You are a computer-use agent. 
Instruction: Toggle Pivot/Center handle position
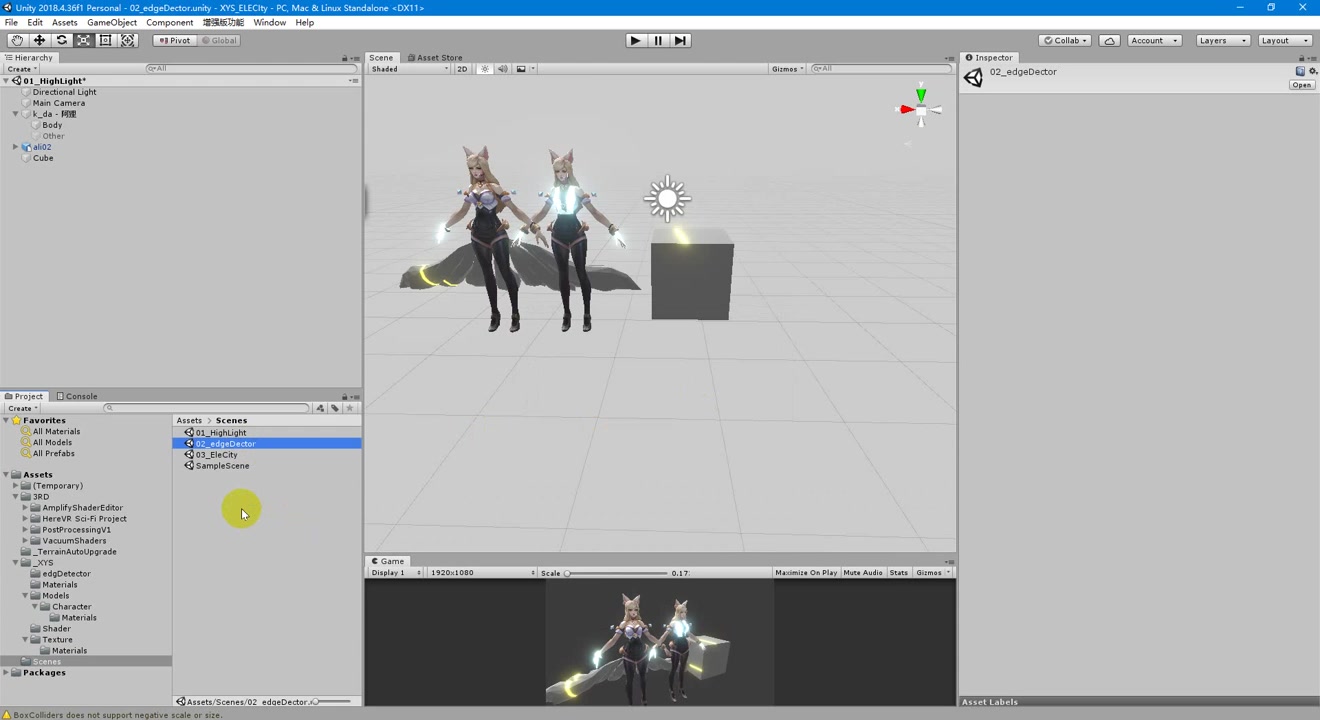point(175,40)
